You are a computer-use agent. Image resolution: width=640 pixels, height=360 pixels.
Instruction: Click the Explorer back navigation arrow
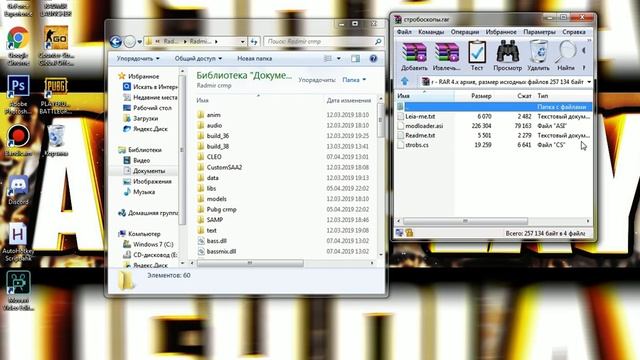coord(116,41)
